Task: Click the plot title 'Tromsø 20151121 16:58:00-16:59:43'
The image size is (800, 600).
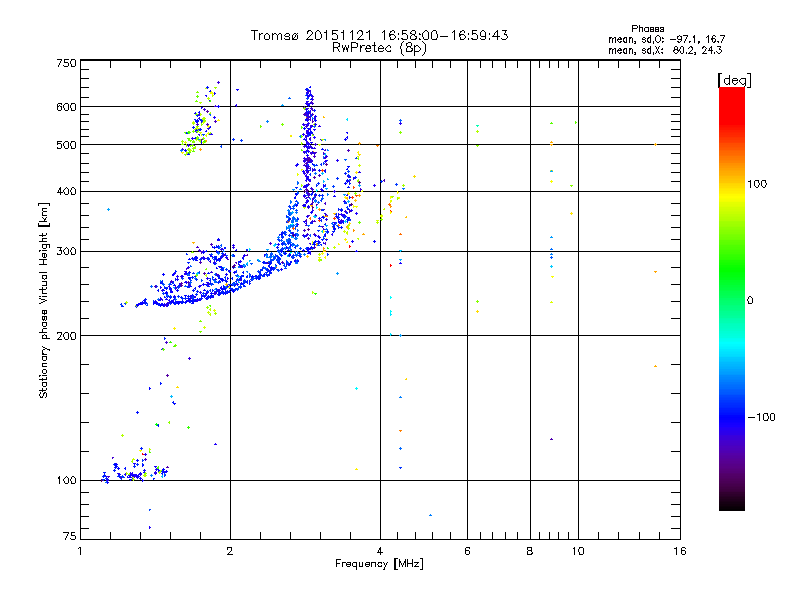Action: (x=379, y=35)
